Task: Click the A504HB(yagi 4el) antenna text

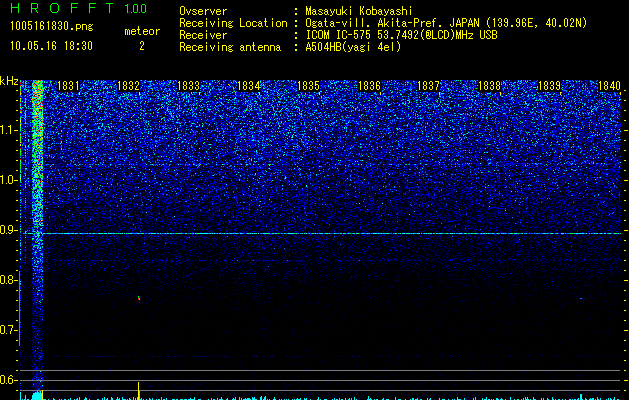Action: pos(353,47)
